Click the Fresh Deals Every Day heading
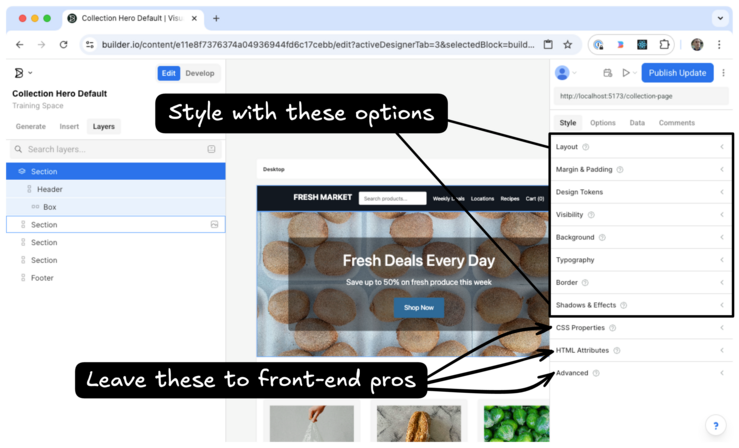Image resolution: width=739 pixels, height=448 pixels. tap(419, 261)
